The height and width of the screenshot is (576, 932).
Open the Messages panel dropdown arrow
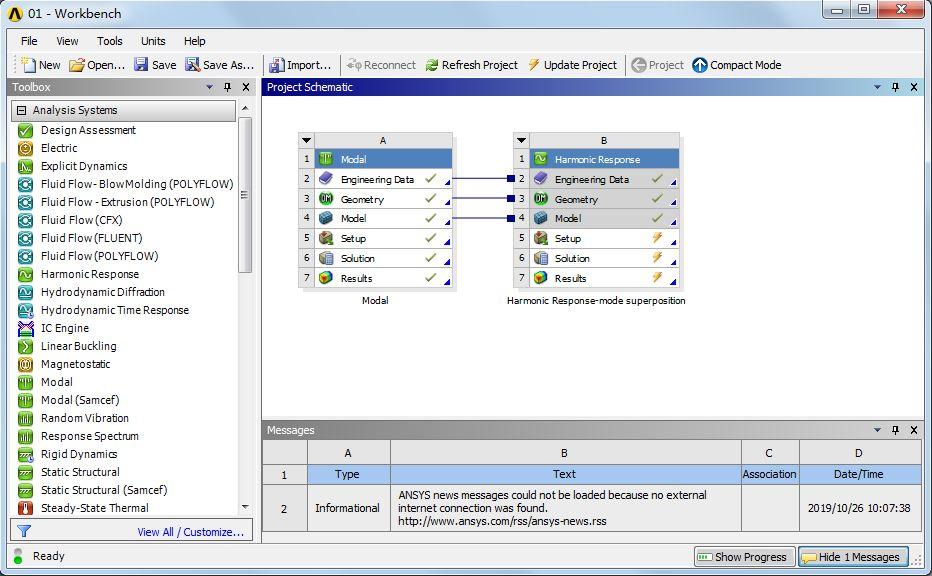[x=877, y=430]
